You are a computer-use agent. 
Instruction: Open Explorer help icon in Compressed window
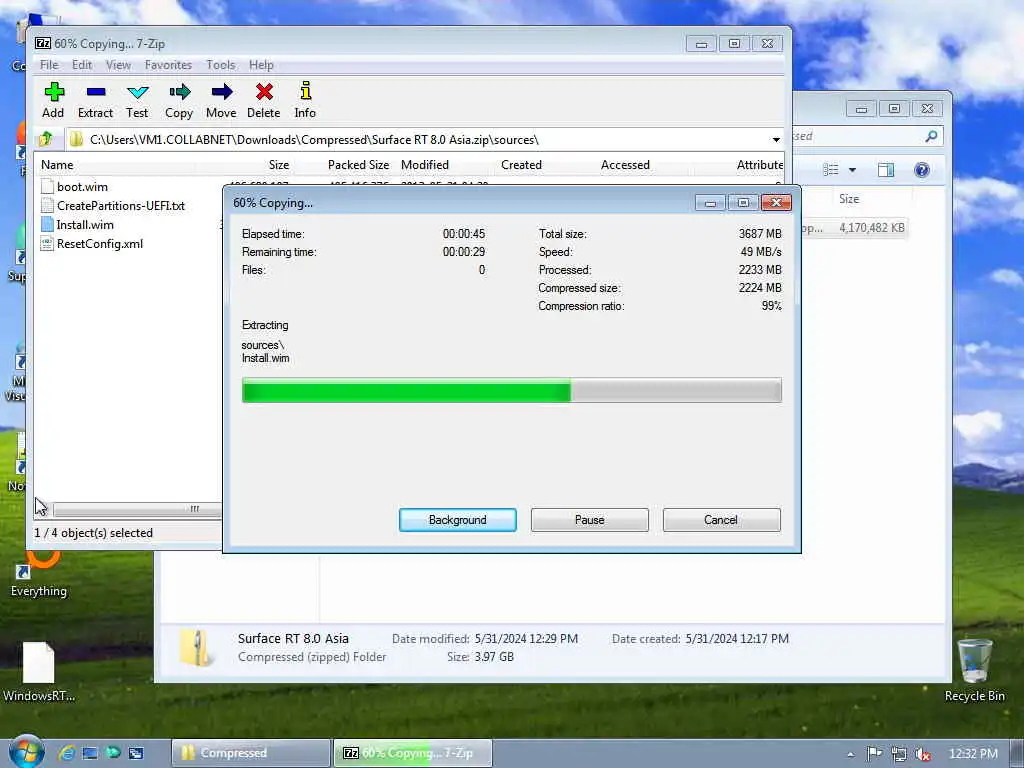pyautogui.click(x=921, y=170)
